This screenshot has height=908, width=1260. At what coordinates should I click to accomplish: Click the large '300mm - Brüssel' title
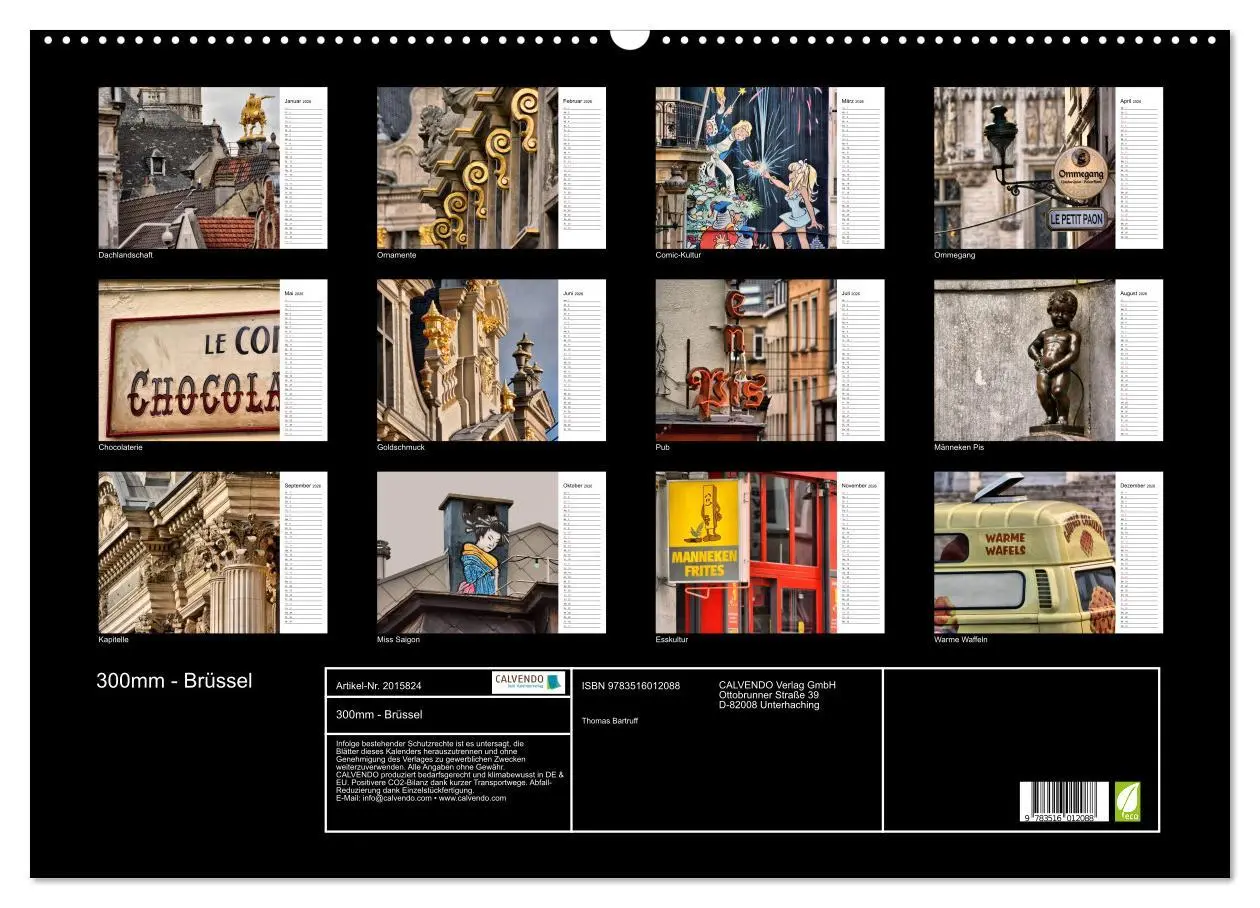tap(174, 681)
